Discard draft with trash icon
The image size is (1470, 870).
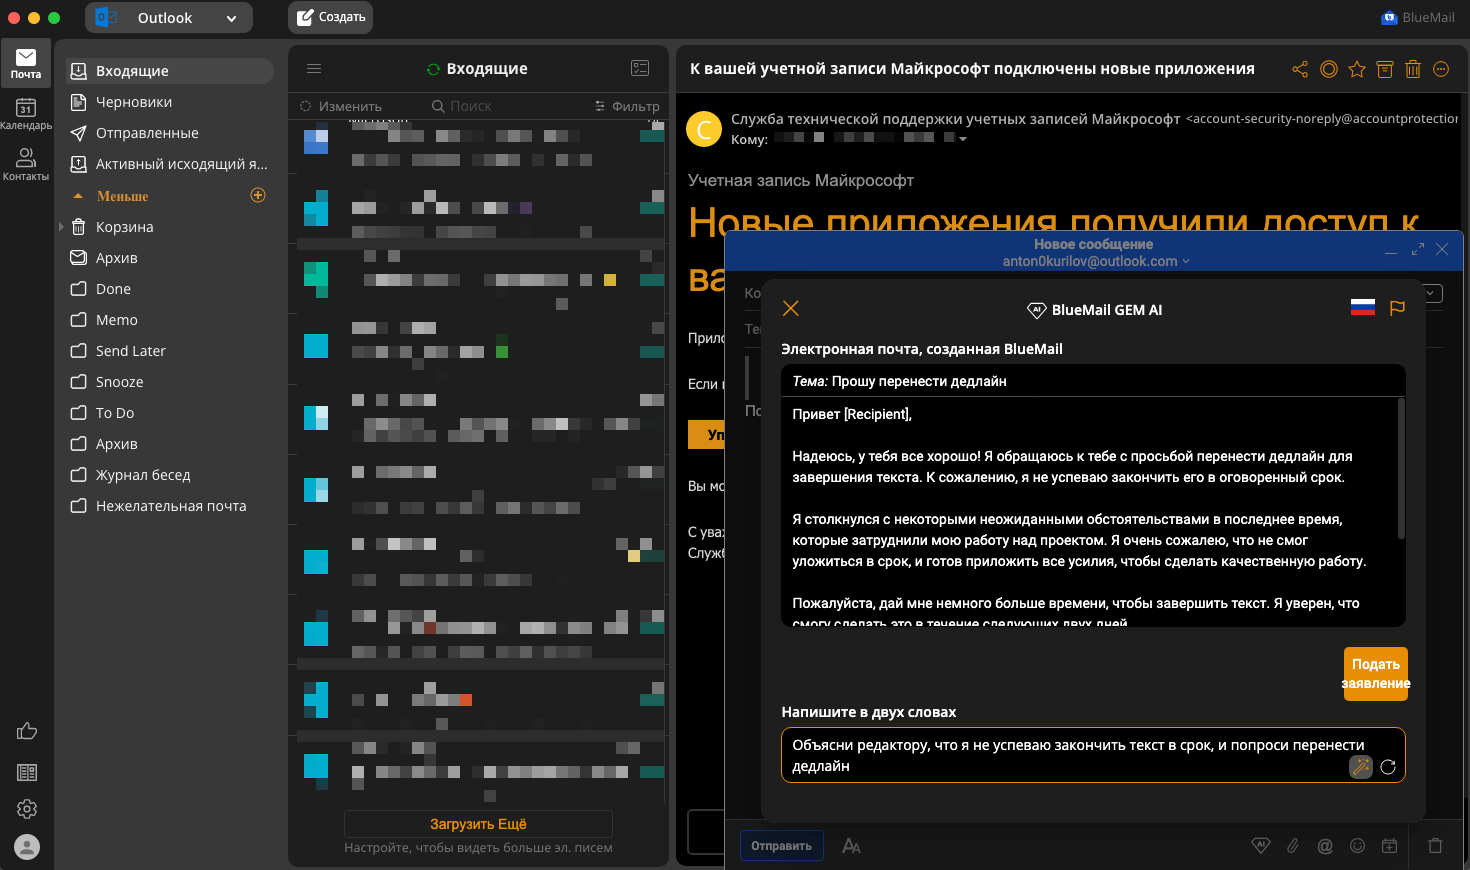pos(1435,846)
